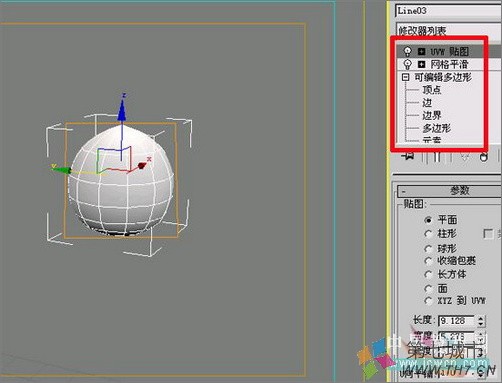Select the 边界 sub-object level
This screenshot has height=383, width=502.
click(x=432, y=116)
